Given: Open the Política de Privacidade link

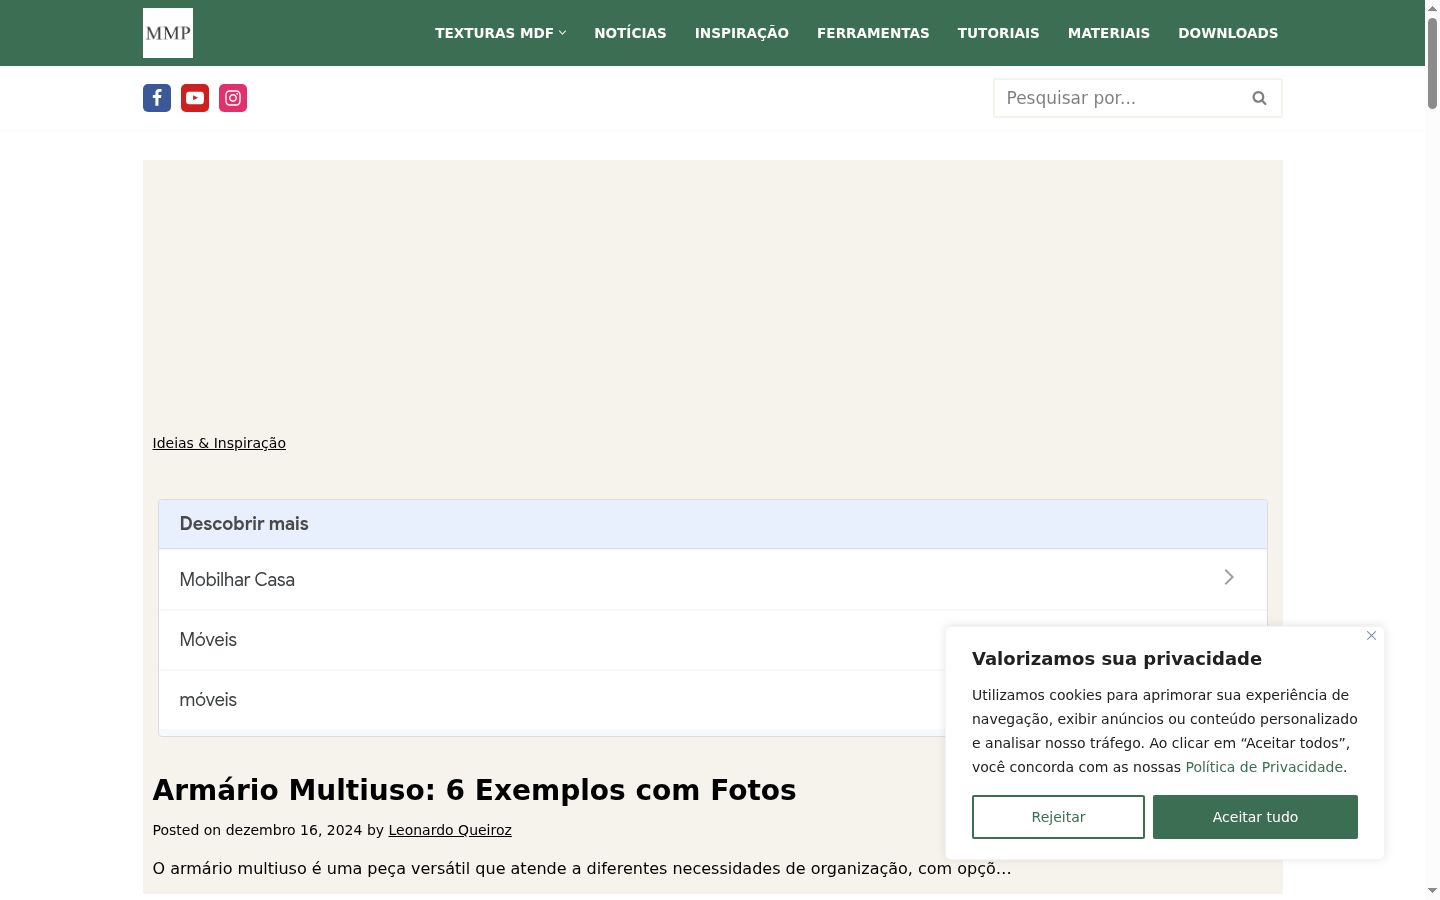Looking at the screenshot, I should click(x=1264, y=767).
